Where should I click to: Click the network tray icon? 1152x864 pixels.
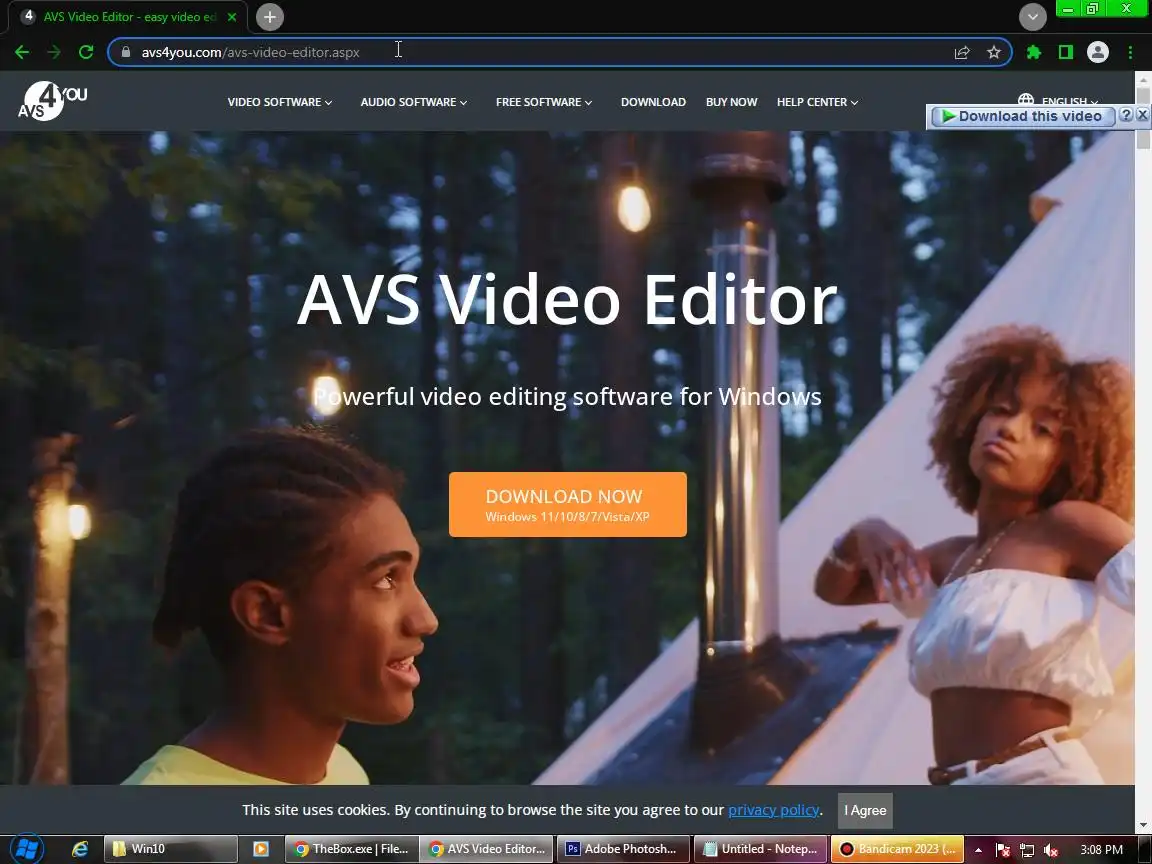[1027, 850]
